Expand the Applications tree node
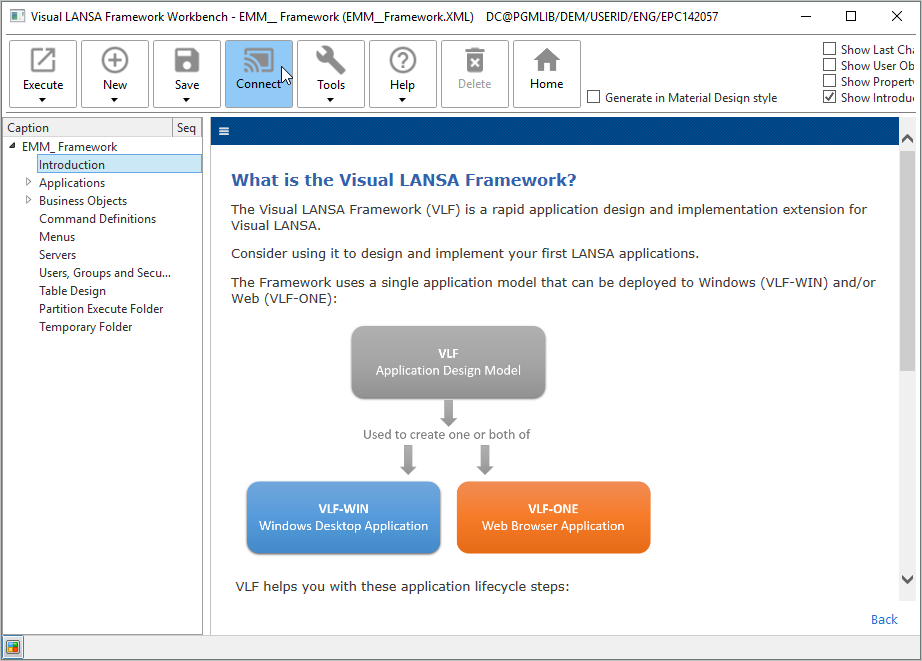922x661 pixels. (28, 182)
